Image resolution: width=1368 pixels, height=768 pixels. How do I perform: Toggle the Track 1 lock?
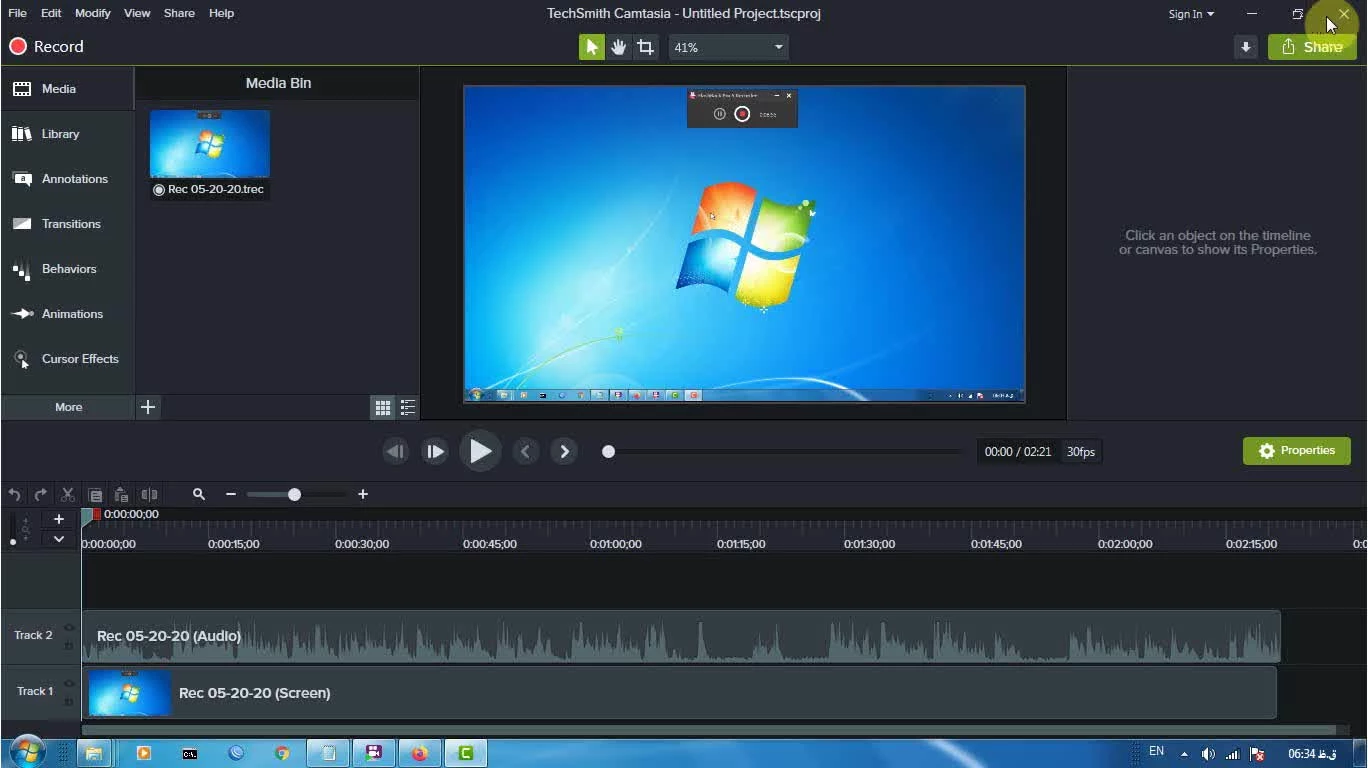click(69, 700)
